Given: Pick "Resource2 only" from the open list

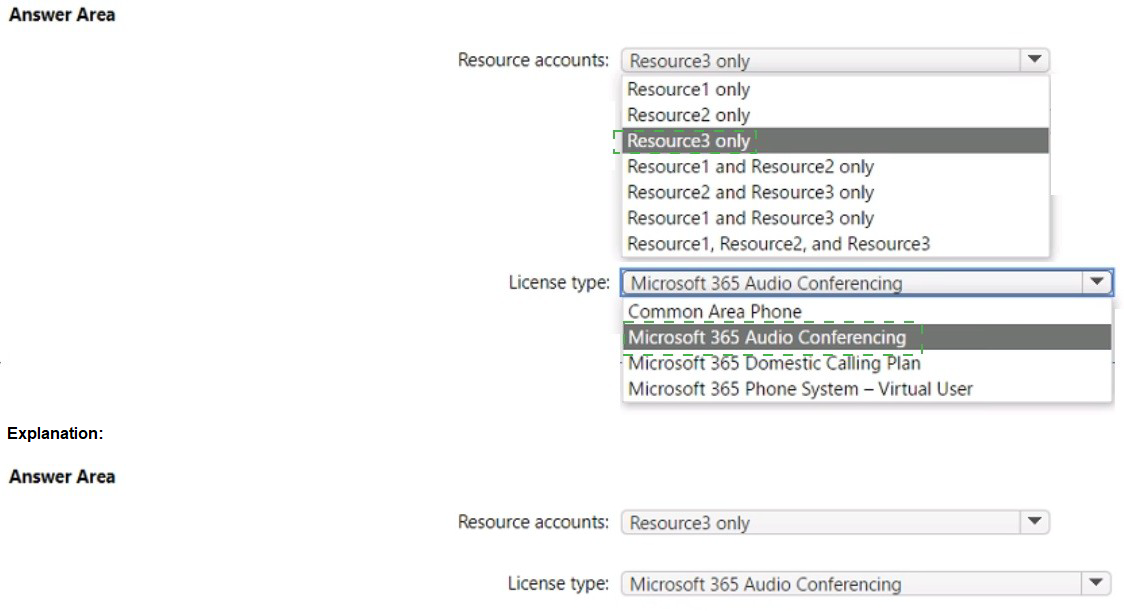Looking at the screenshot, I should (688, 115).
